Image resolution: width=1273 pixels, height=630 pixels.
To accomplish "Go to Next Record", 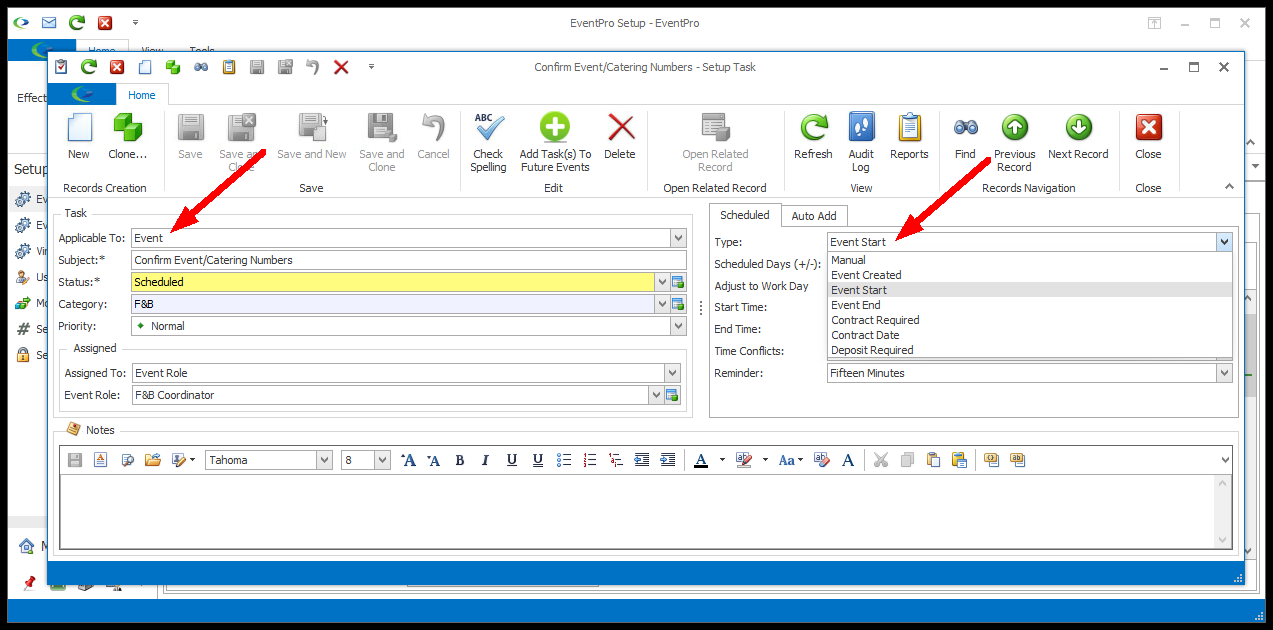I will [1078, 136].
